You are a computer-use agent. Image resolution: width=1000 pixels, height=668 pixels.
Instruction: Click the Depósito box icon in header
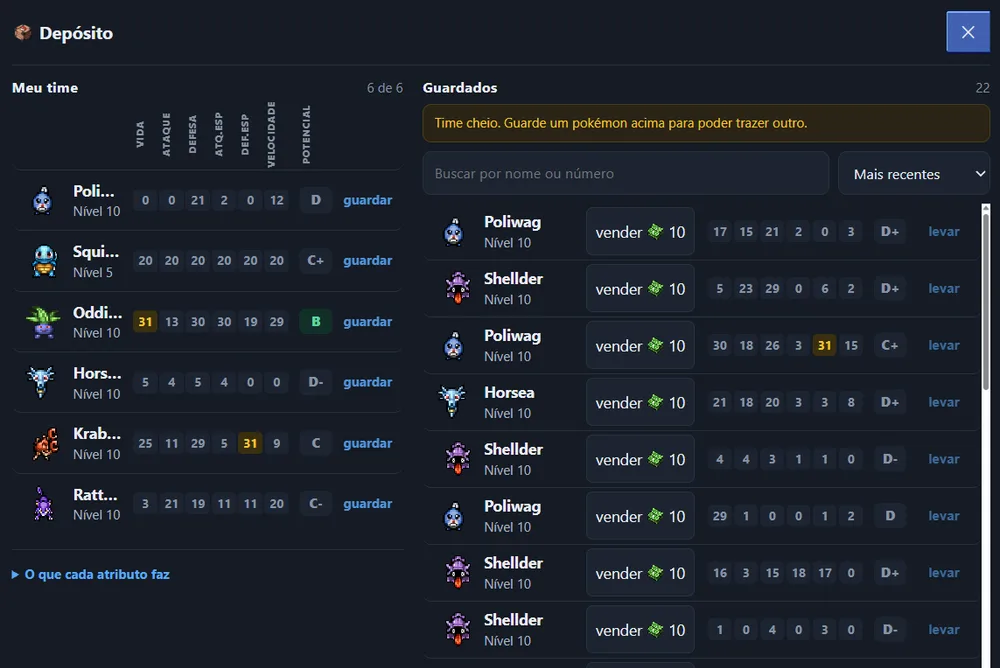click(x=23, y=33)
